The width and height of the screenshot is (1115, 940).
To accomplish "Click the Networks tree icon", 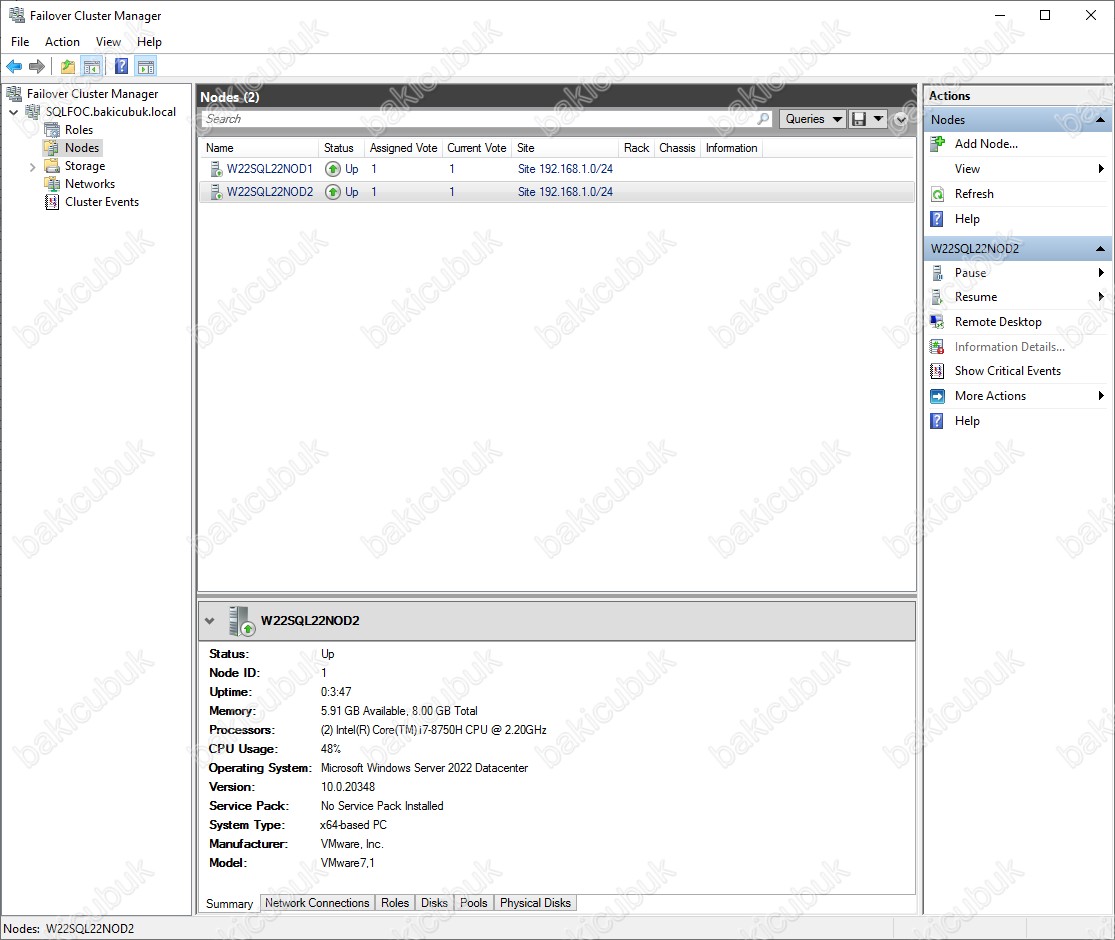I will click(x=52, y=184).
